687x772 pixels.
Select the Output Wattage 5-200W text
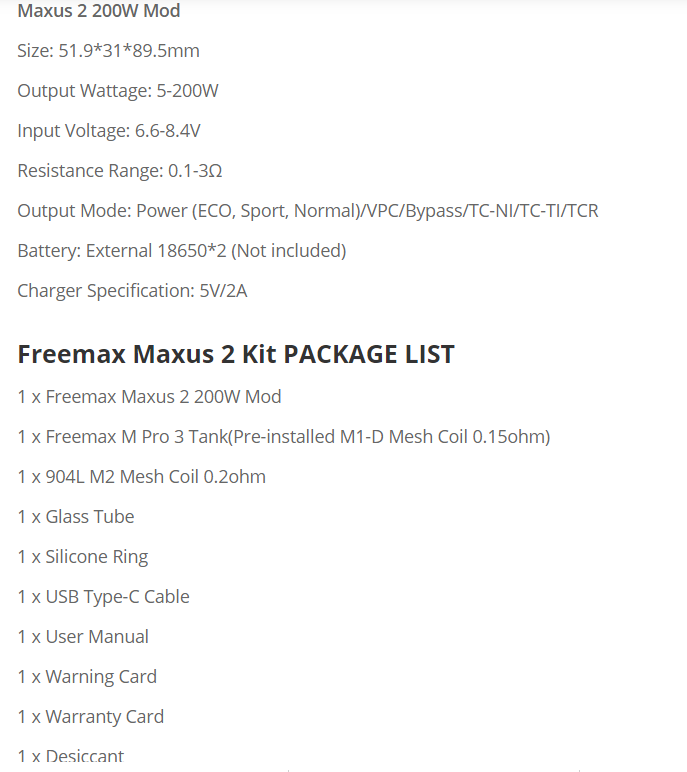[x=118, y=91]
